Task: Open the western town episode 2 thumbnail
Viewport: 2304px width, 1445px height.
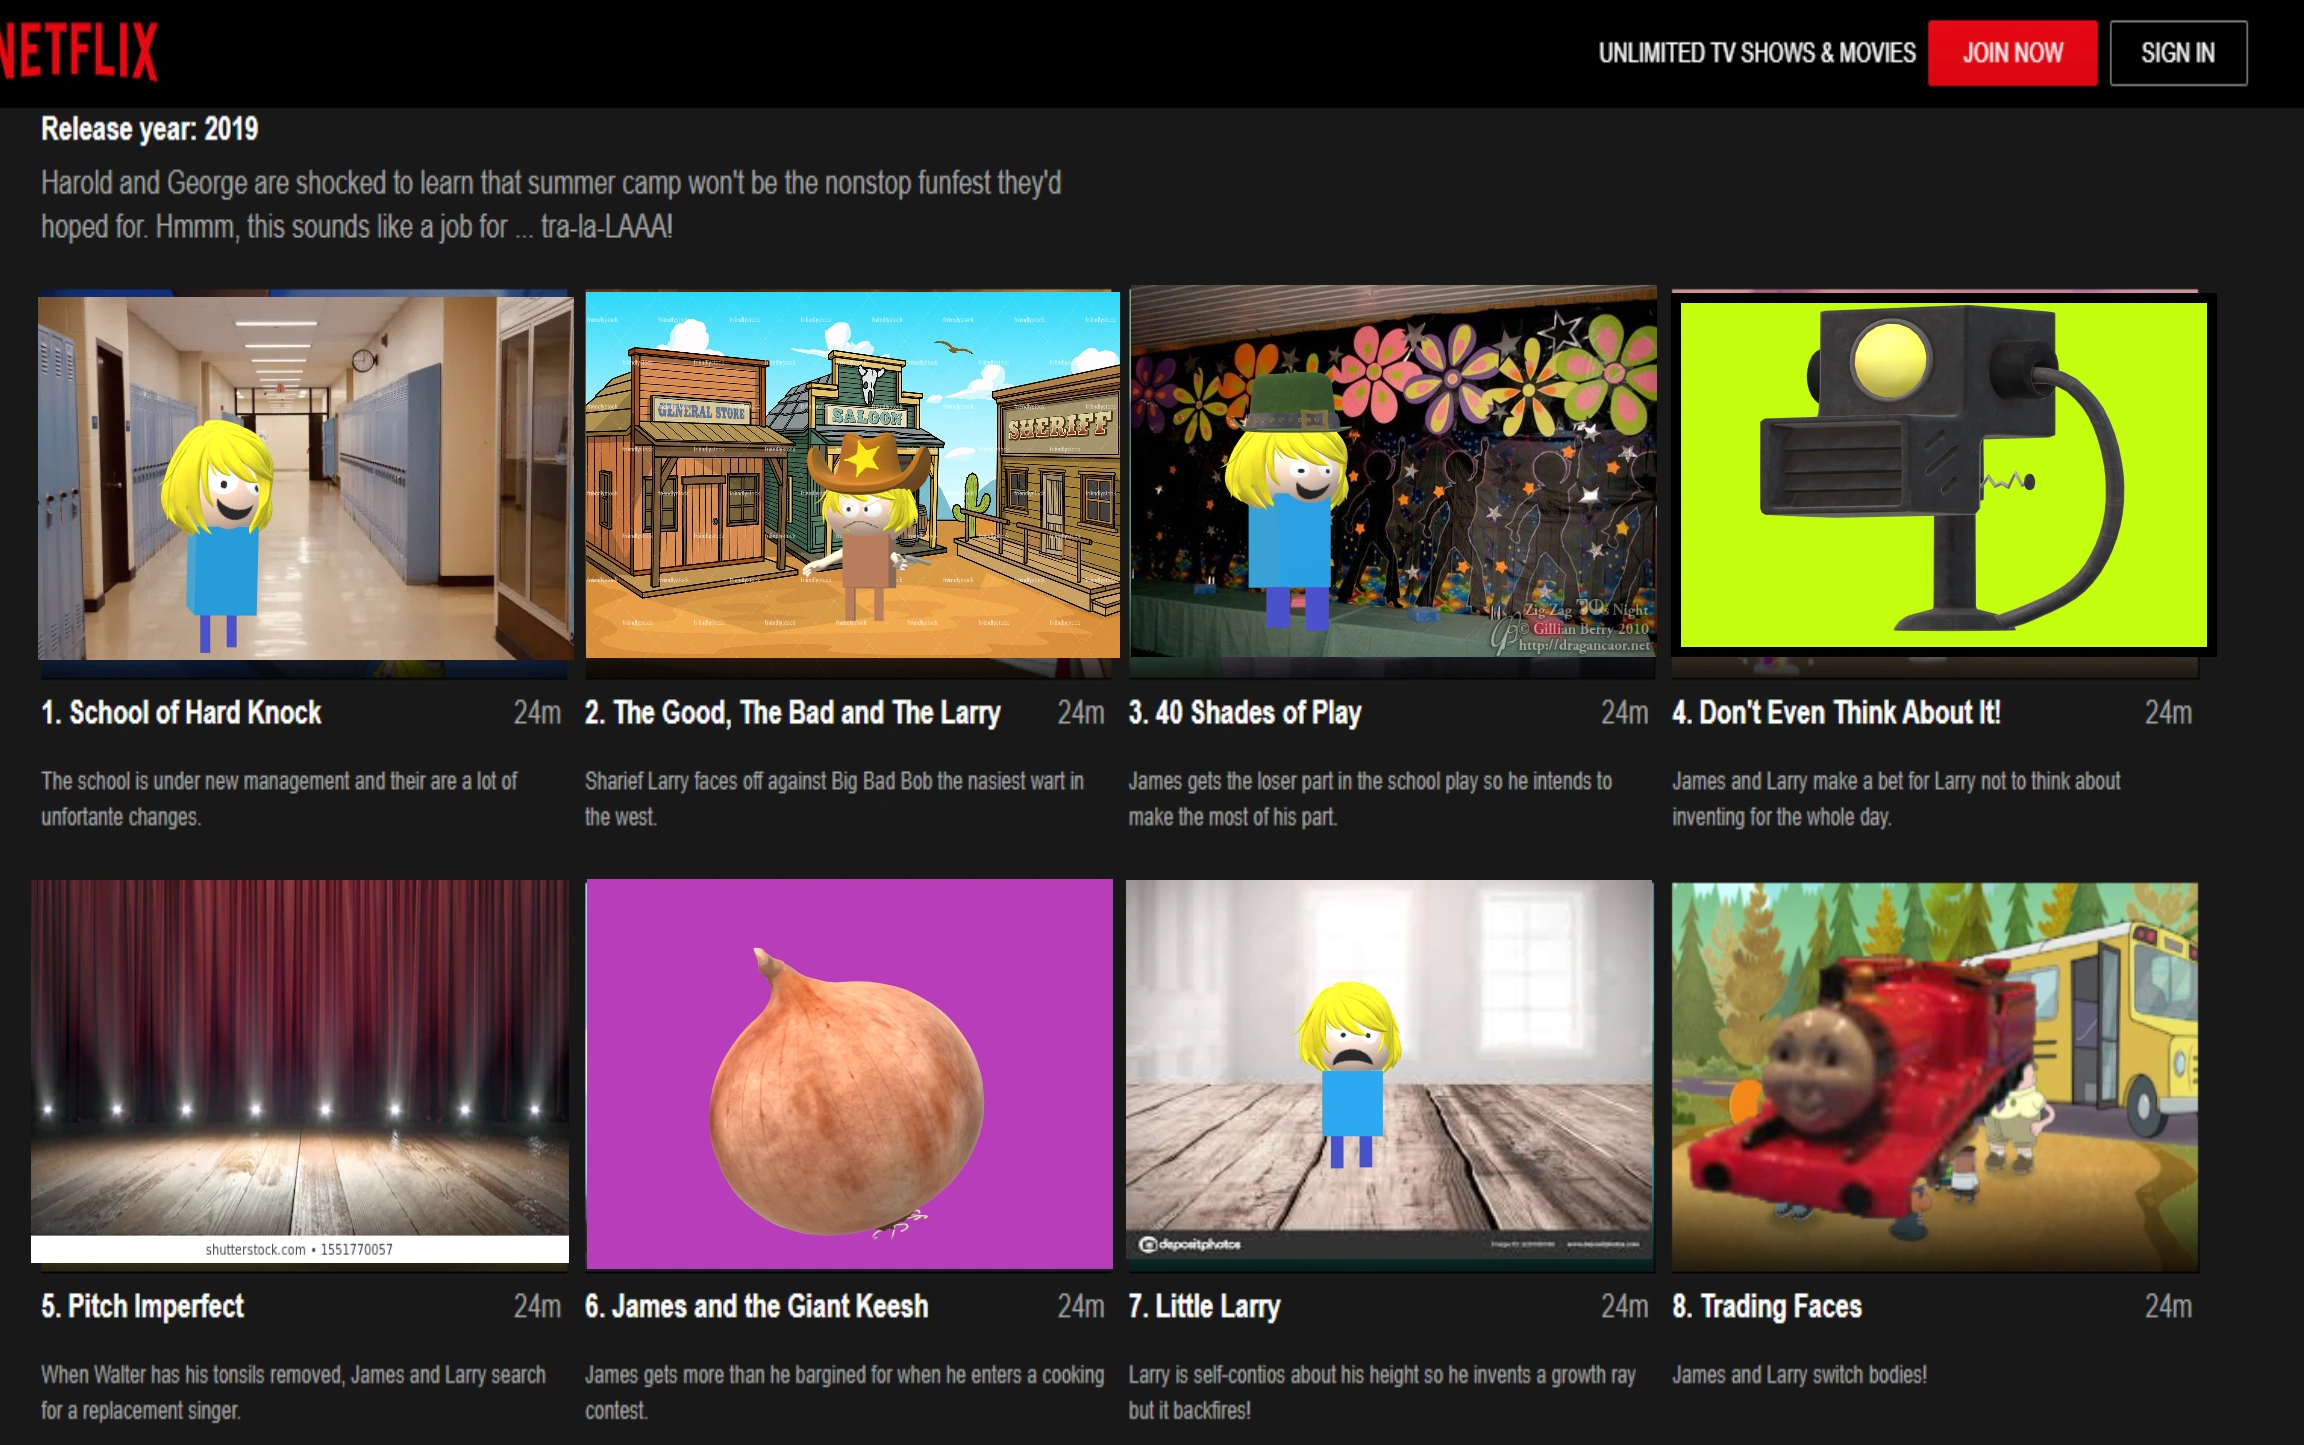Action: click(852, 475)
